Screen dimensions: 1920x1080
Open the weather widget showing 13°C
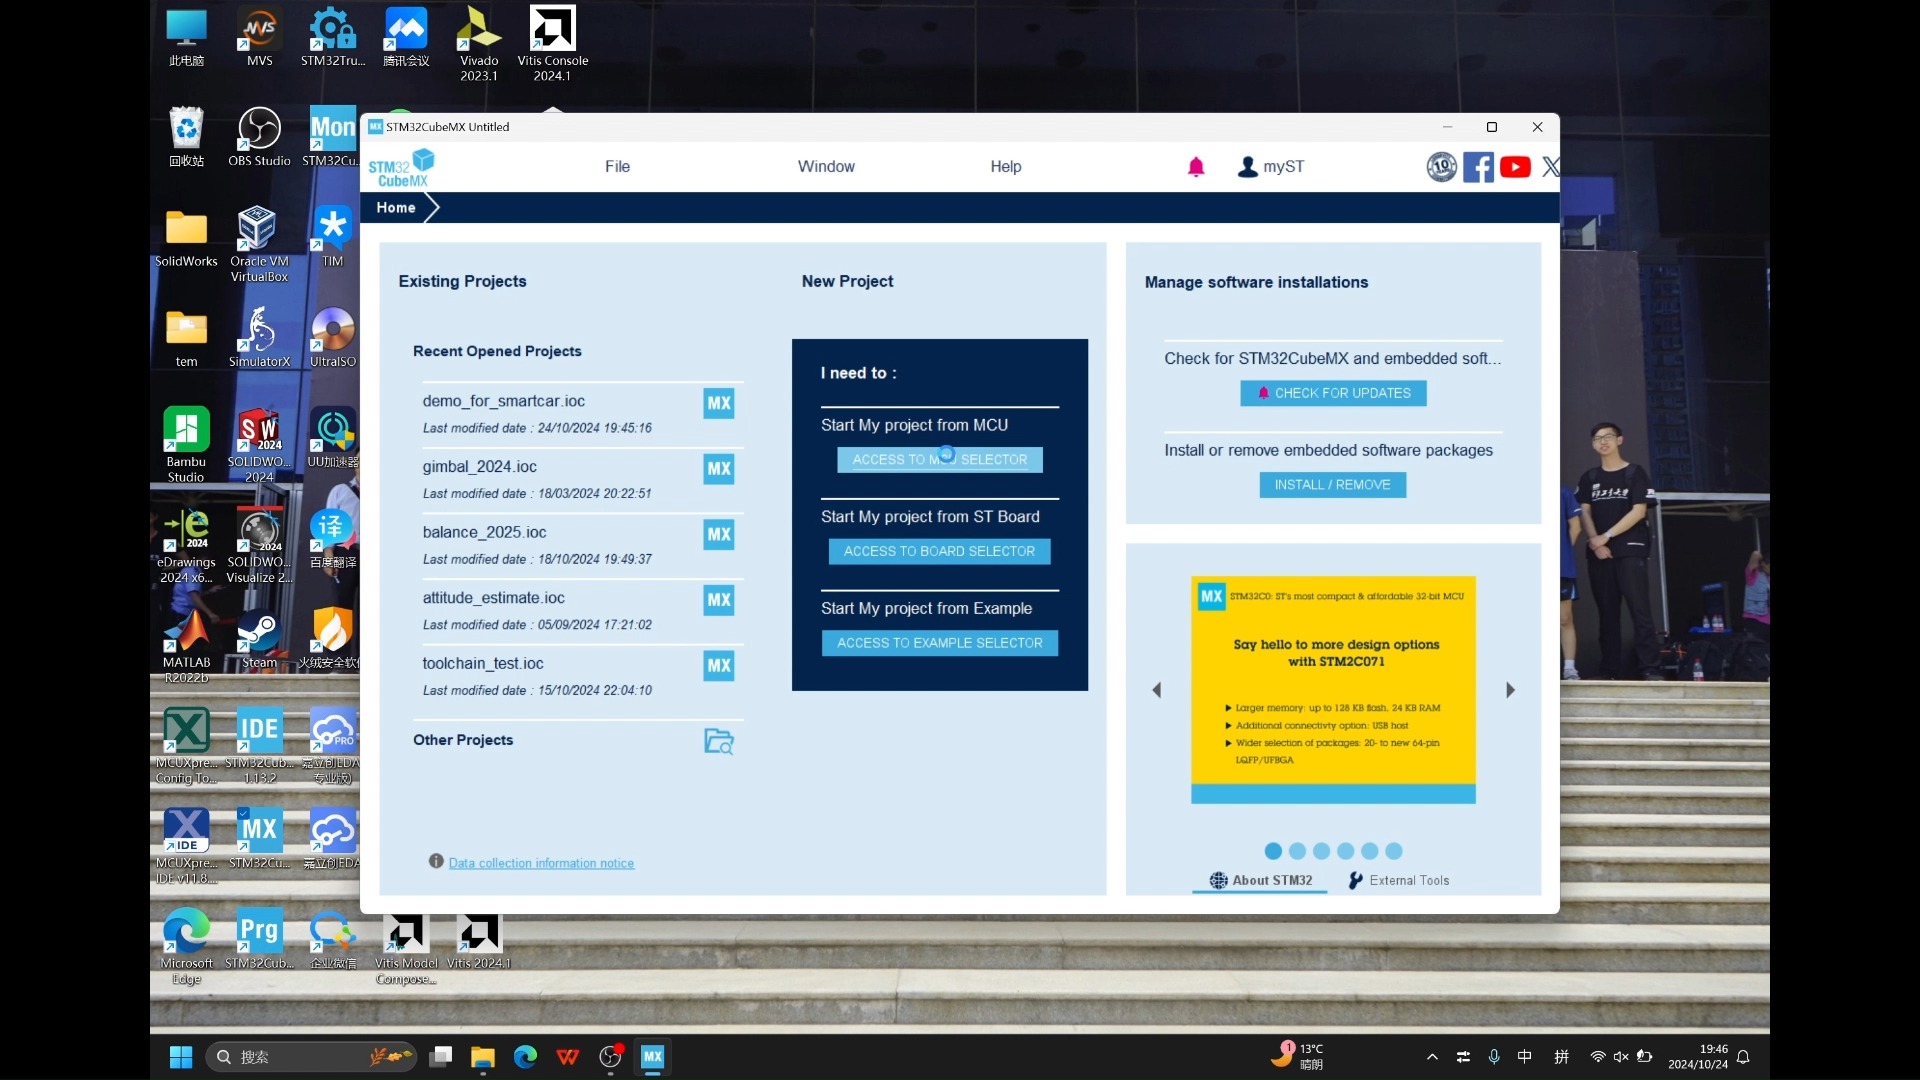coord(1298,1056)
